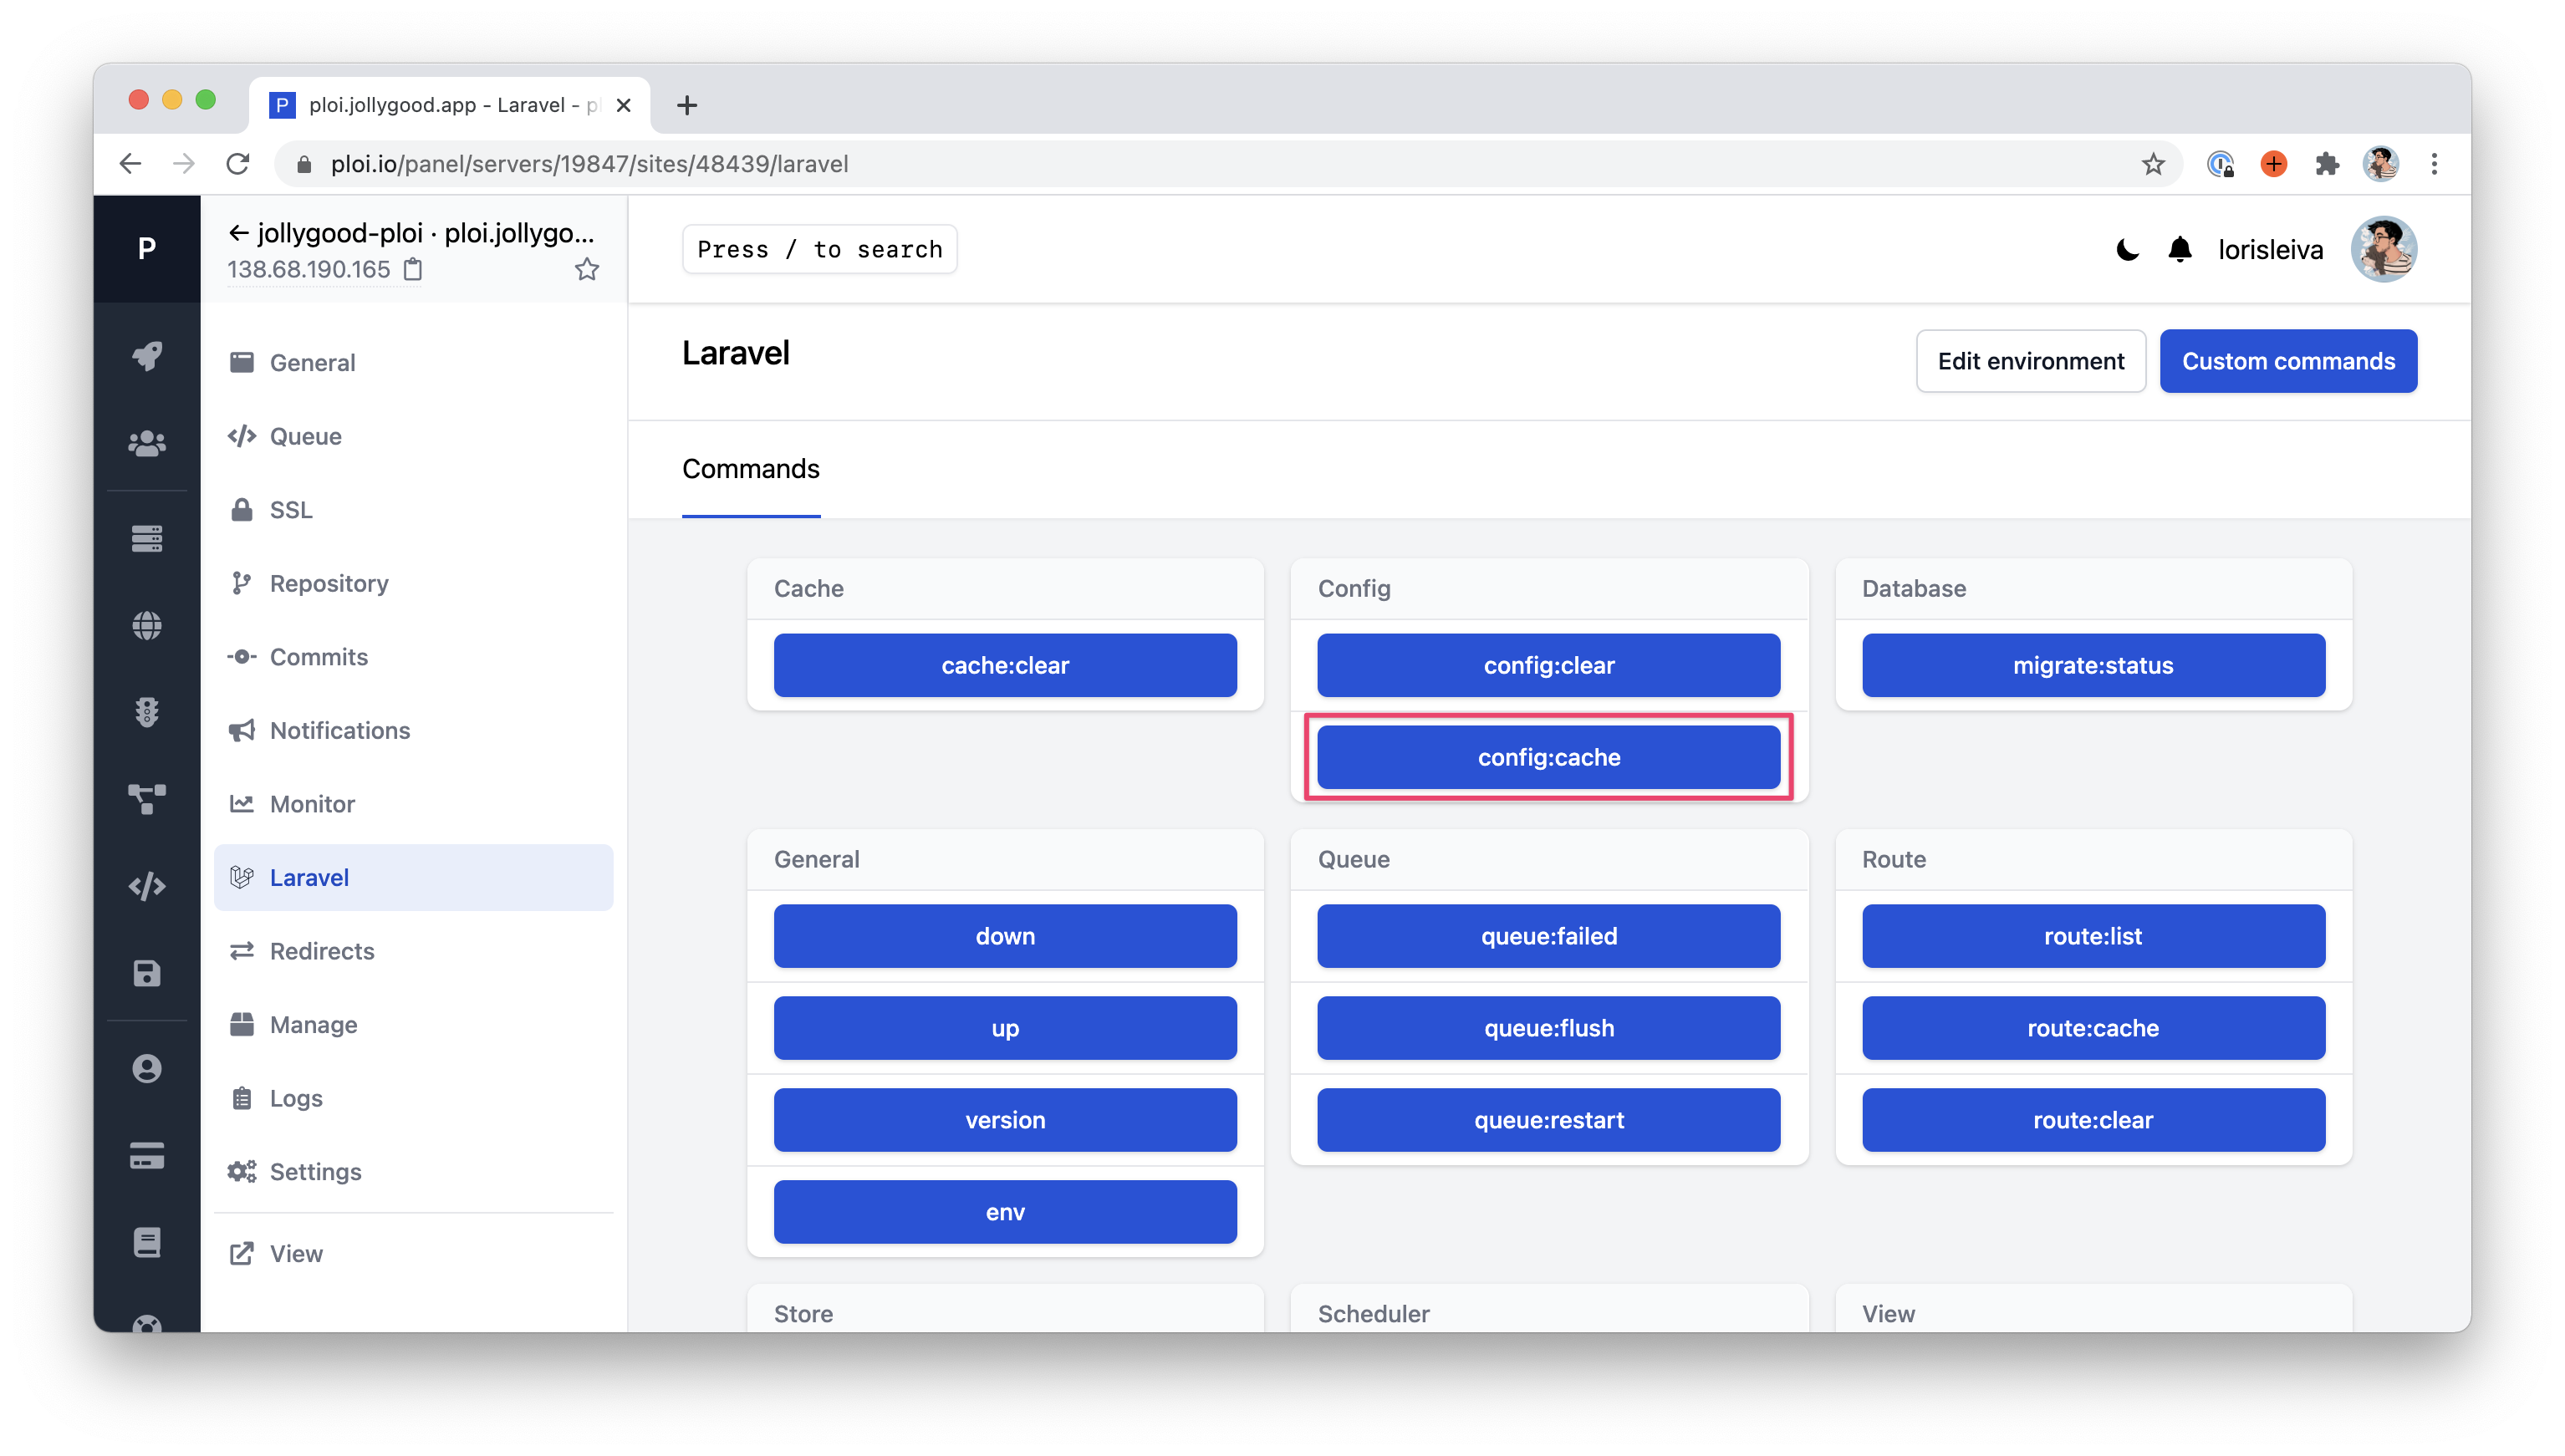Bookmark page with browser star icon
2565x1456 pixels.
pyautogui.click(x=2153, y=164)
